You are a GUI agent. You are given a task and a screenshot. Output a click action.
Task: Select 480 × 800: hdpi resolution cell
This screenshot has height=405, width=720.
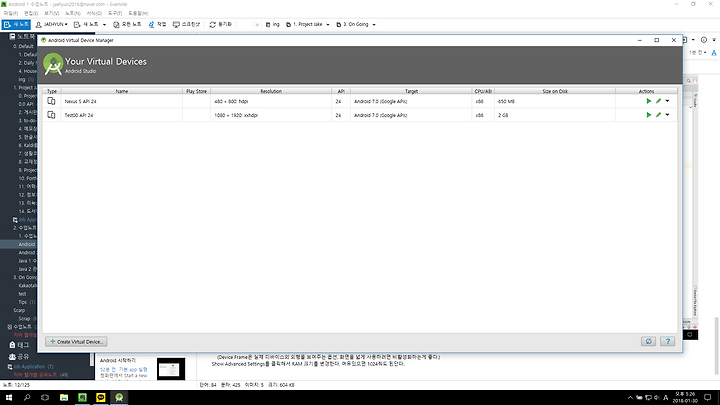271,101
